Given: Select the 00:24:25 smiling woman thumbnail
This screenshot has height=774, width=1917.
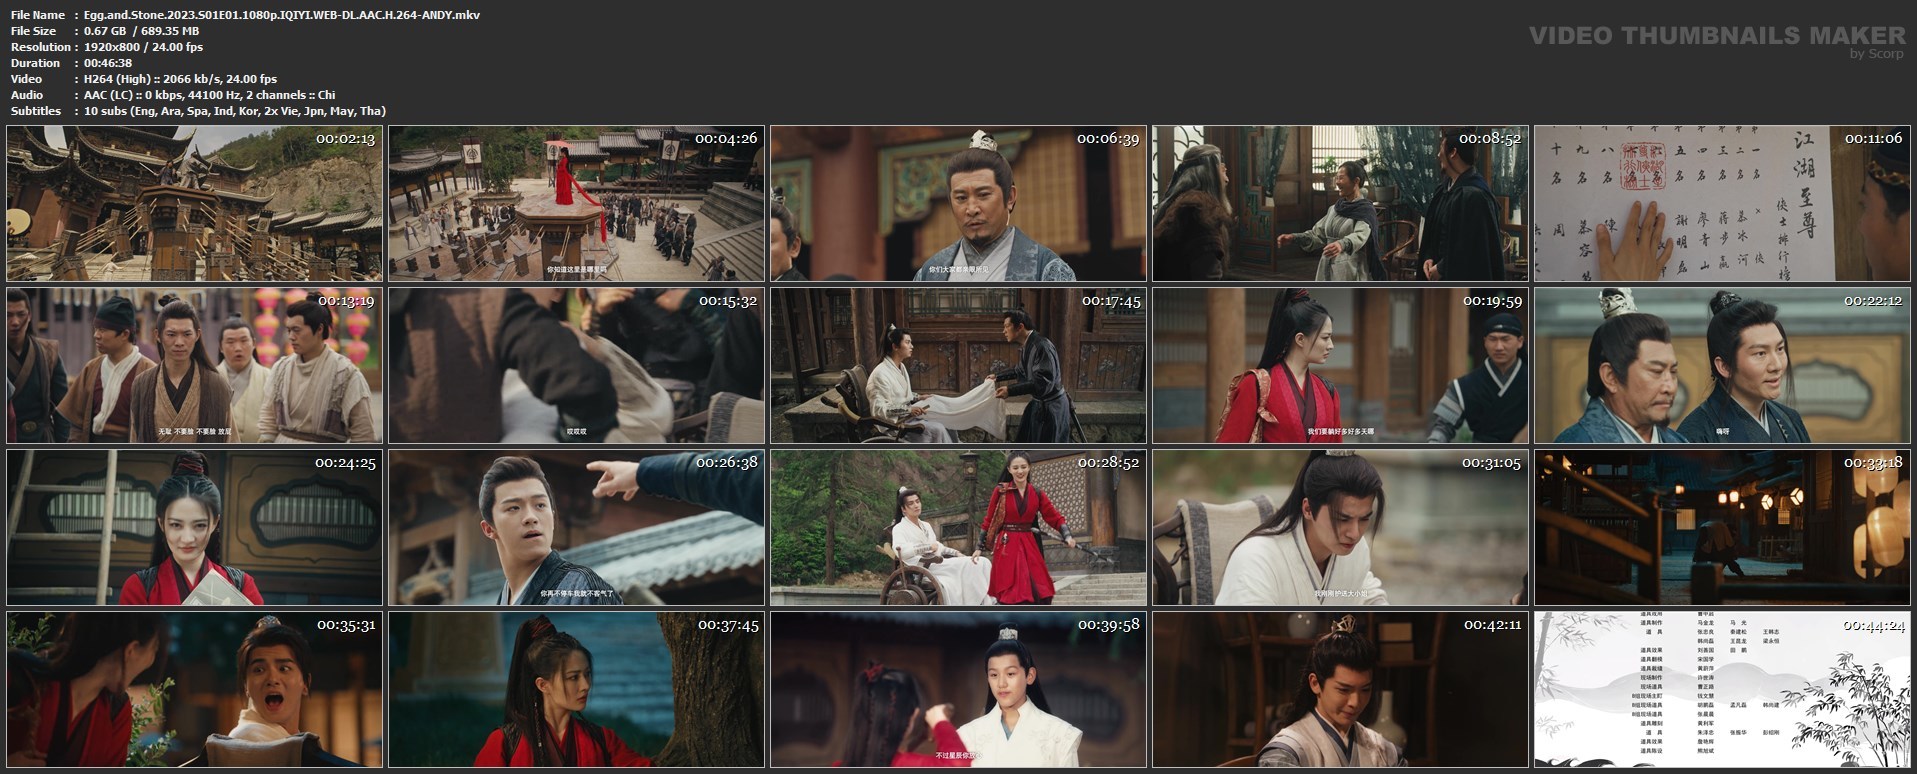Looking at the screenshot, I should (194, 528).
